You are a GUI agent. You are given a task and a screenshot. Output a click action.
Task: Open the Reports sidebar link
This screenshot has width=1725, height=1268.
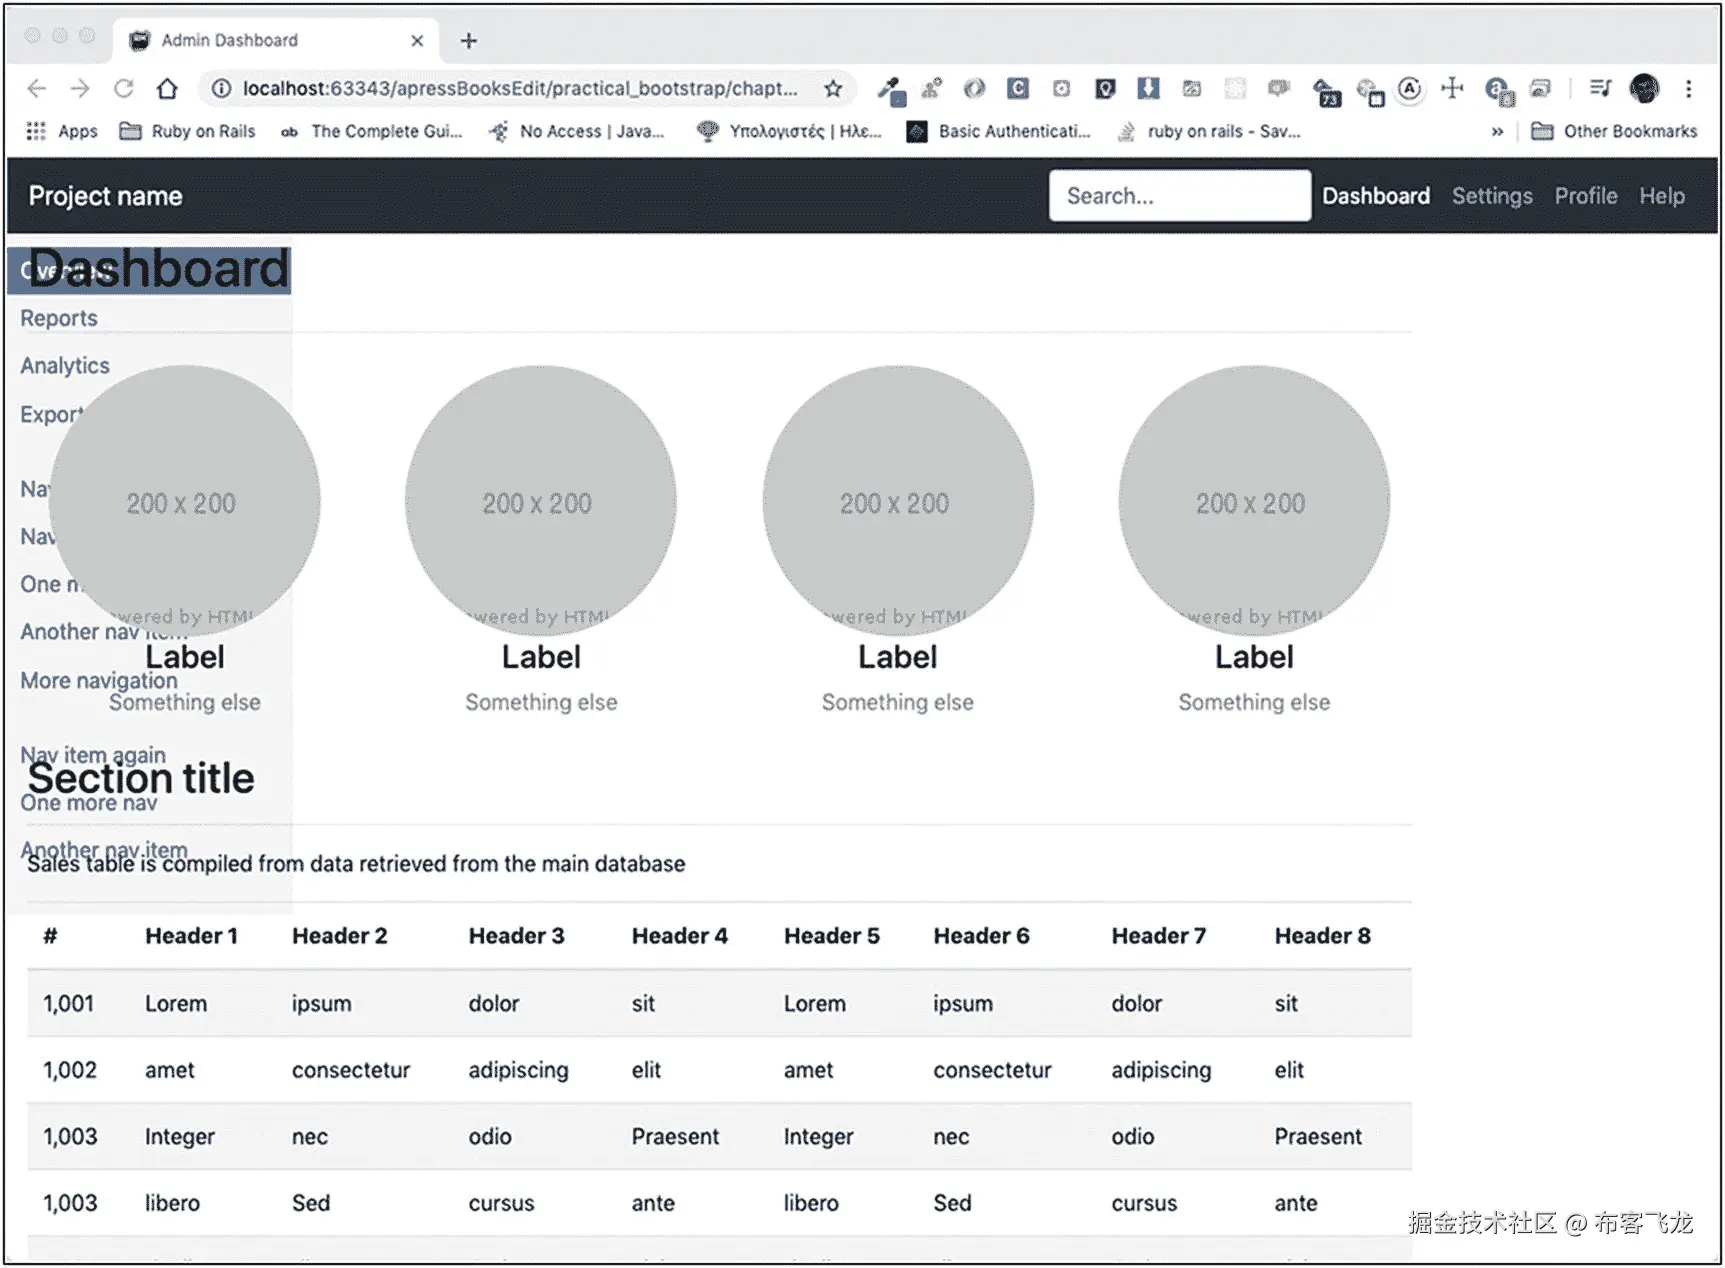(59, 318)
